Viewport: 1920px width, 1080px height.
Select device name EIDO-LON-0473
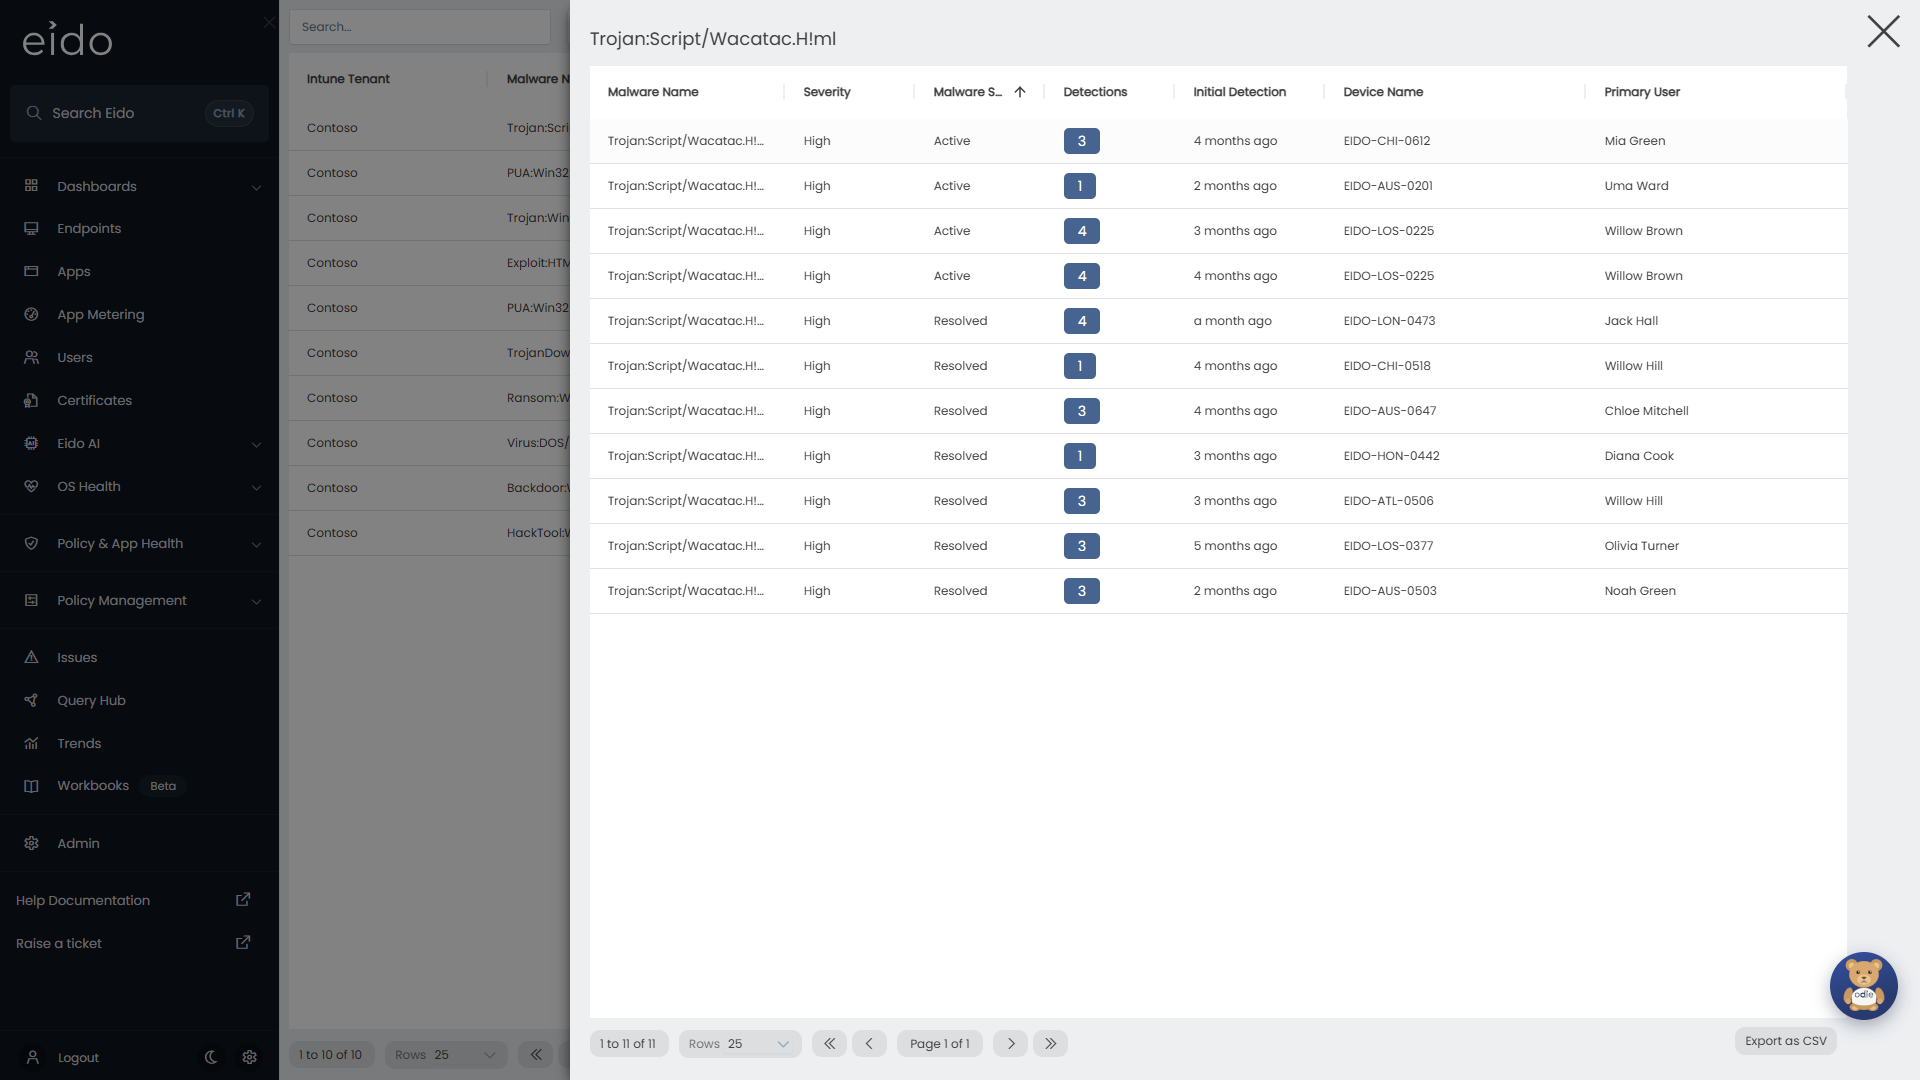click(1389, 321)
